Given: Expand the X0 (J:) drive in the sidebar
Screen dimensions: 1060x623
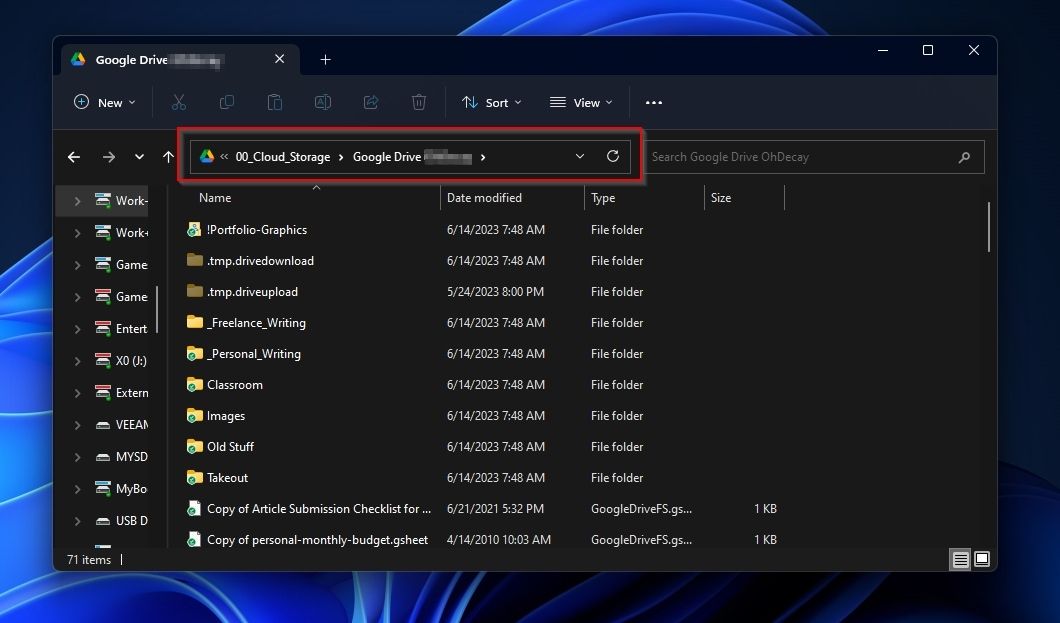Looking at the screenshot, I should tap(77, 360).
